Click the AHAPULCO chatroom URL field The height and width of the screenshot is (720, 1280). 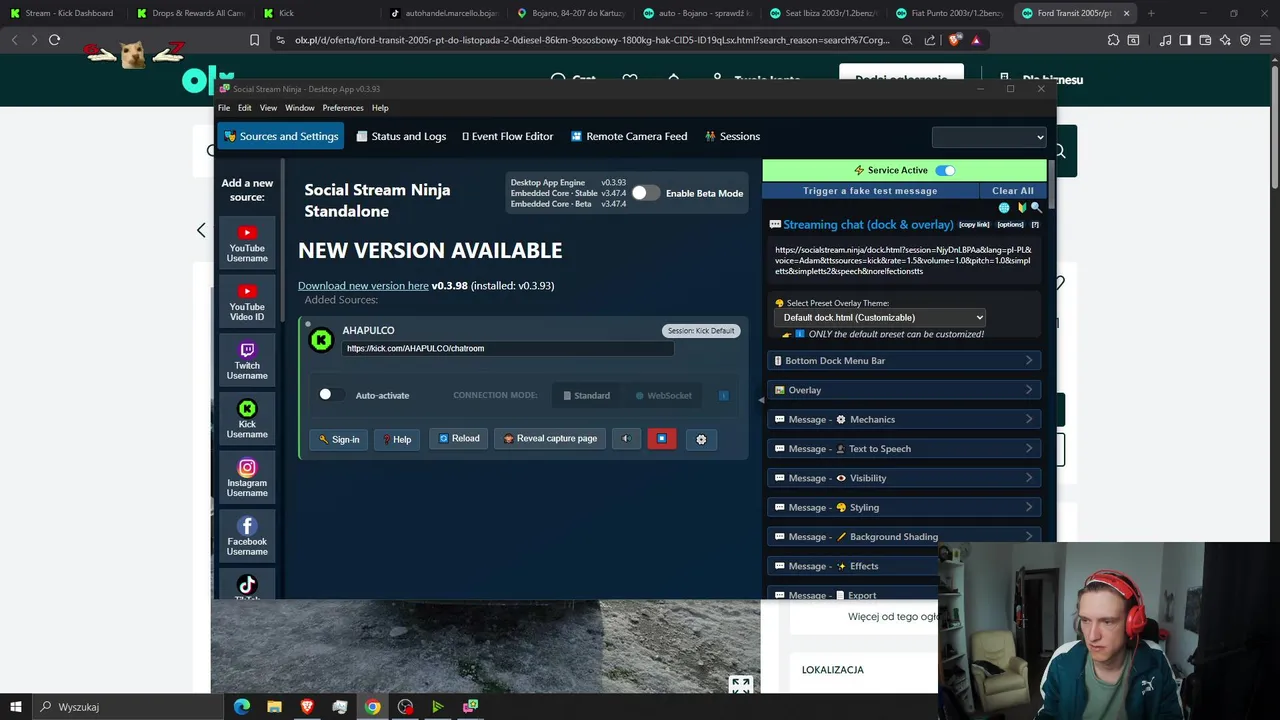click(507, 348)
